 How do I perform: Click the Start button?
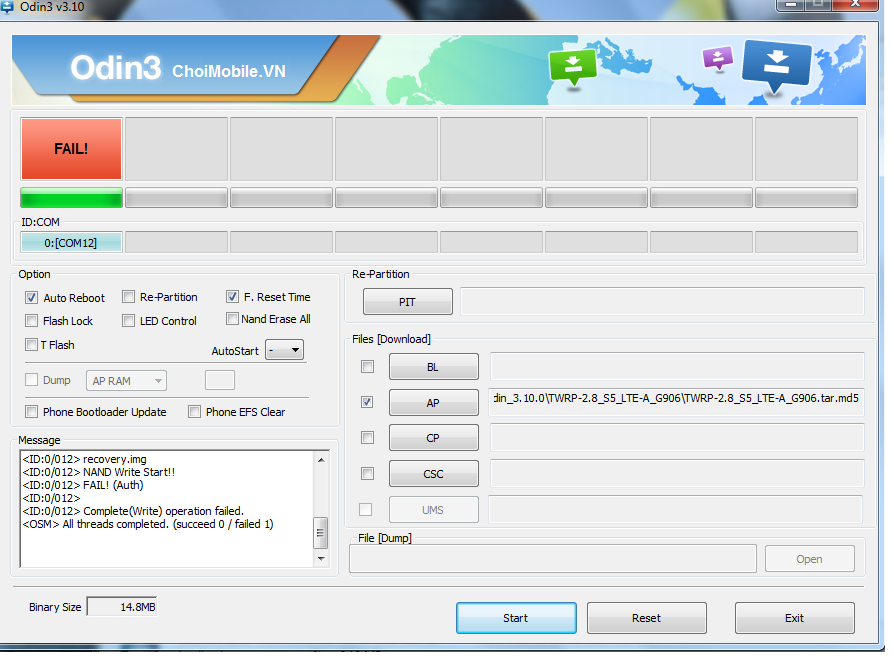pos(516,618)
